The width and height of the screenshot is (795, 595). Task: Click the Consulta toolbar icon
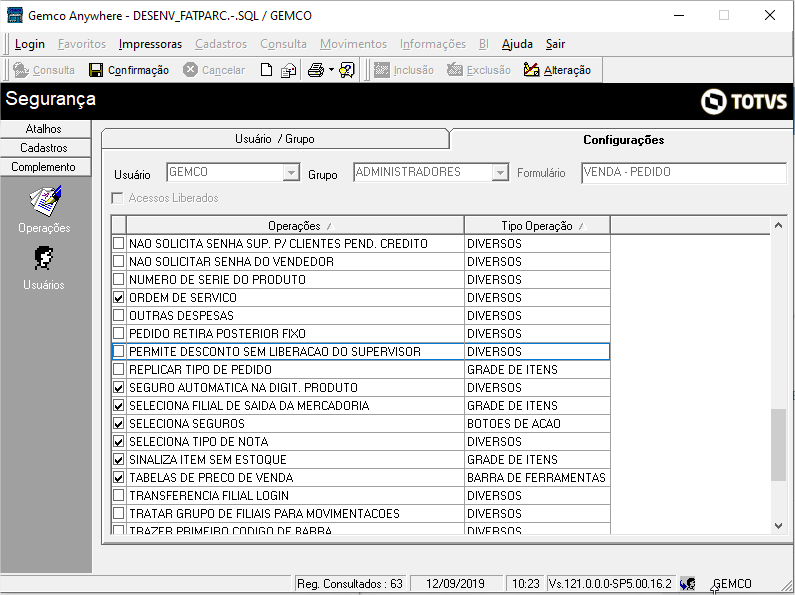pos(21,70)
